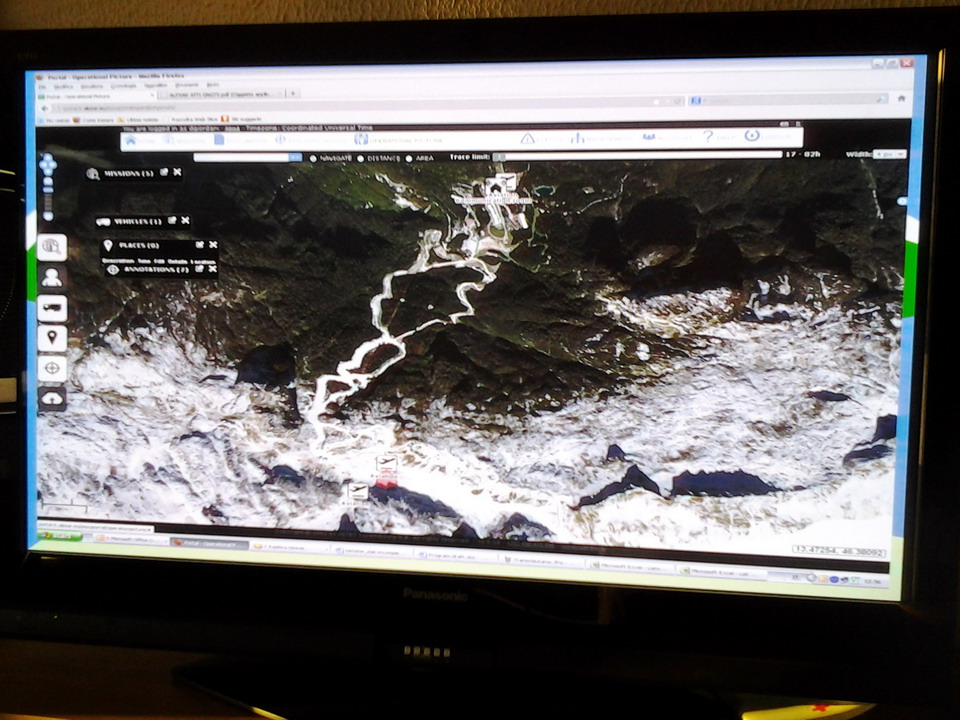The image size is (960, 720).
Task: Click the Logout power button
Action: (x=752, y=137)
